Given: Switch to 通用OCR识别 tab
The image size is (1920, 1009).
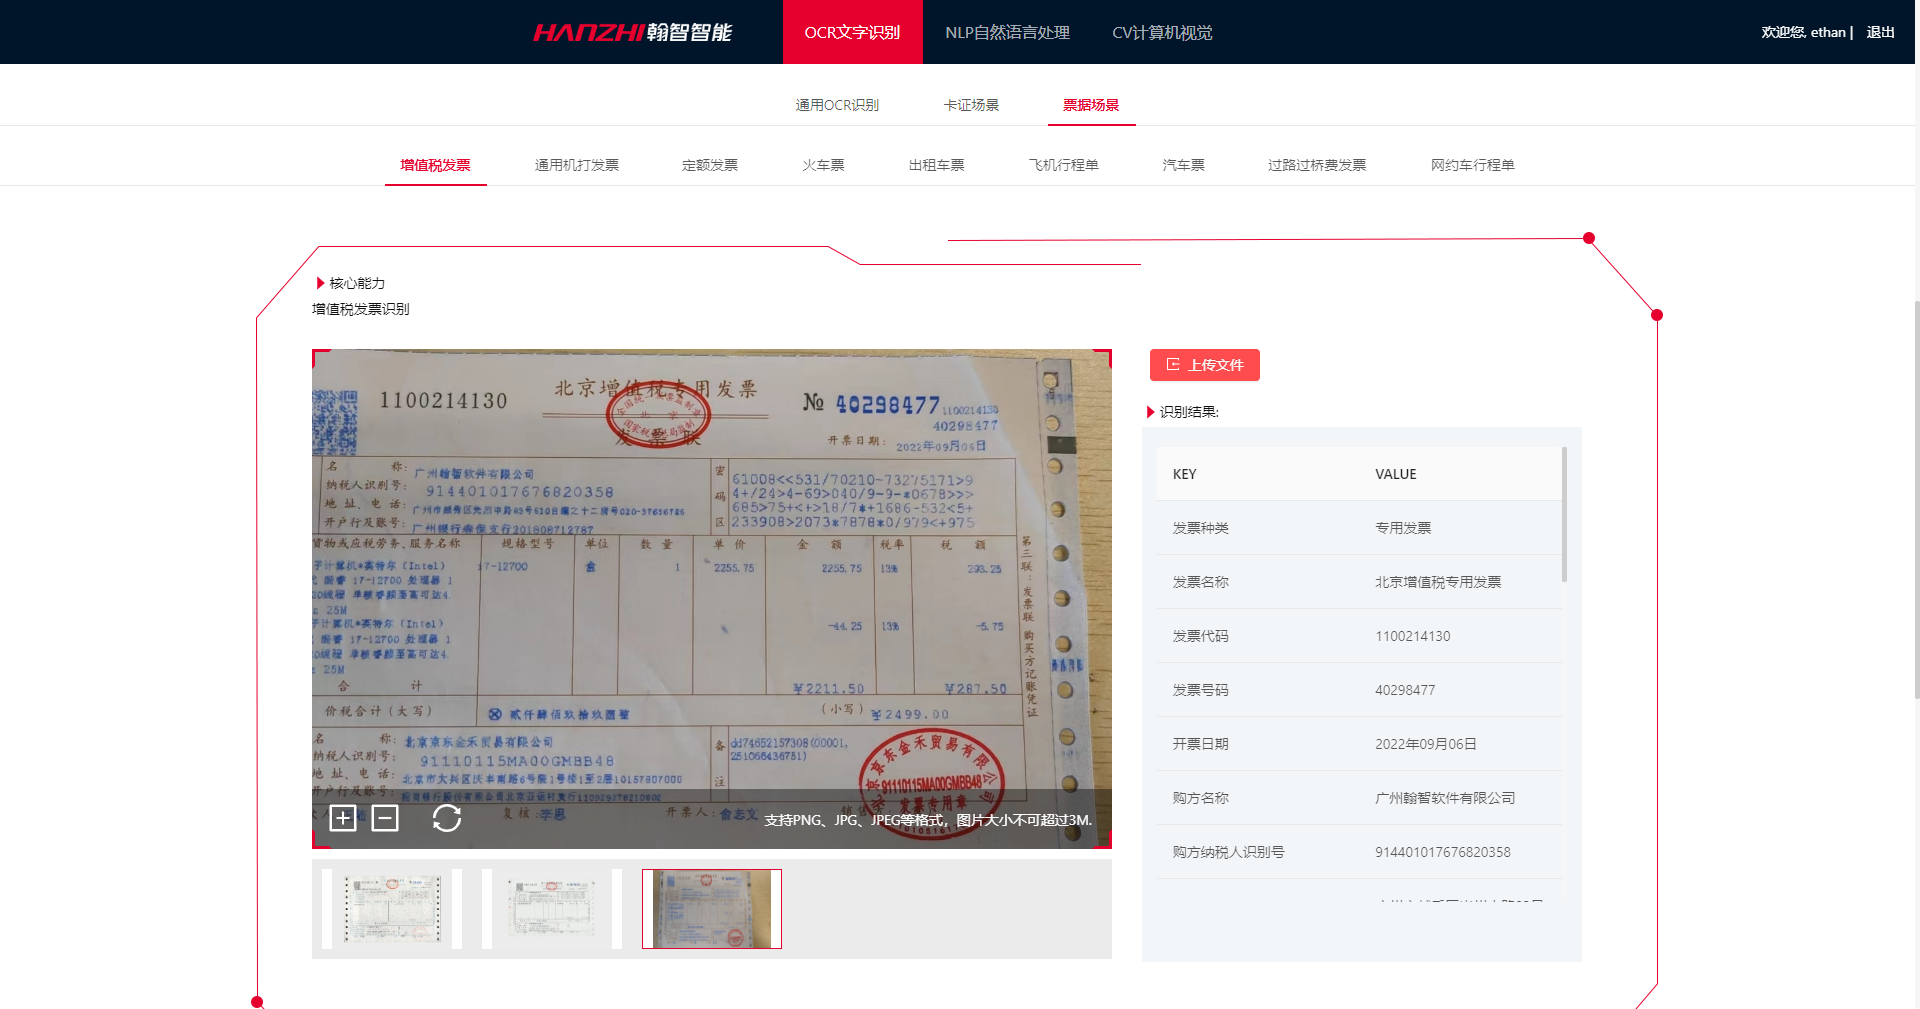Looking at the screenshot, I should pos(837,105).
